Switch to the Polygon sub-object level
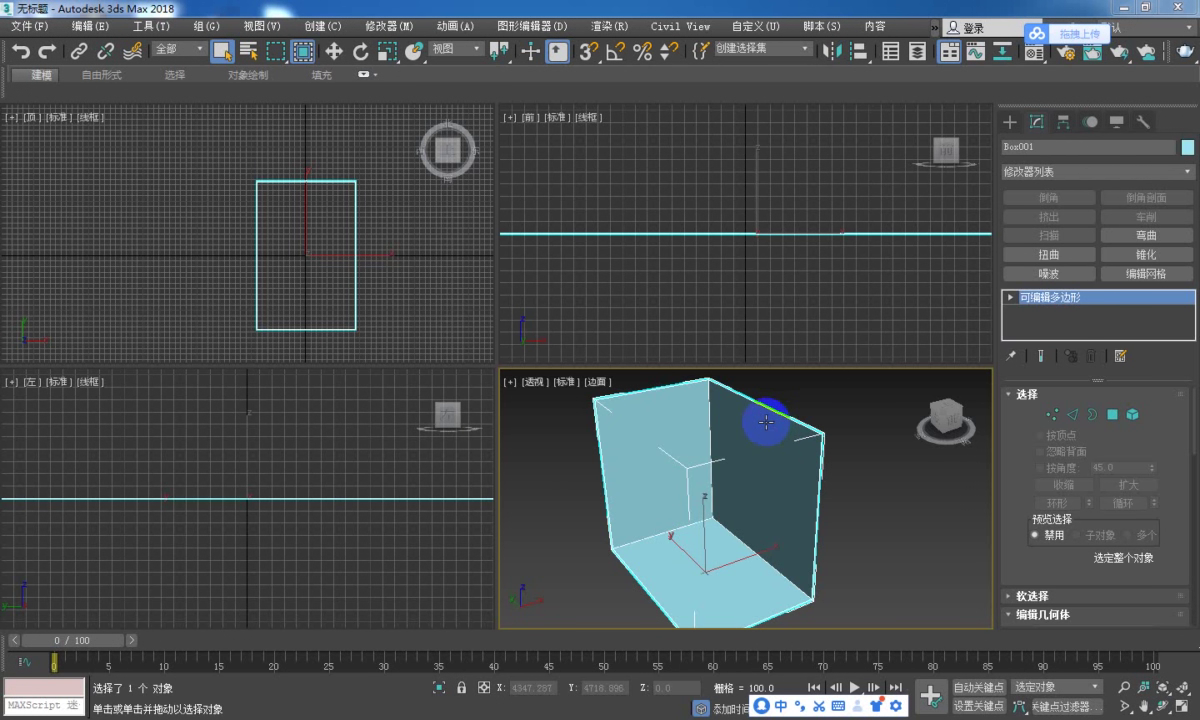 click(1112, 414)
